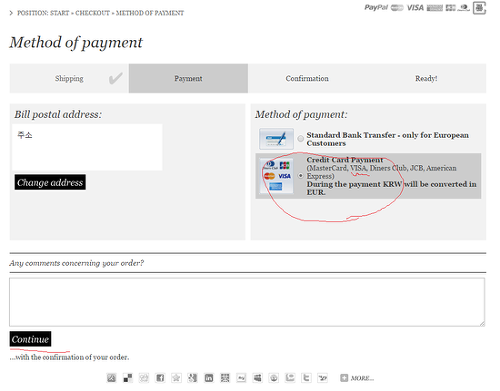Click the Credit Card Payment label text

click(x=345, y=160)
